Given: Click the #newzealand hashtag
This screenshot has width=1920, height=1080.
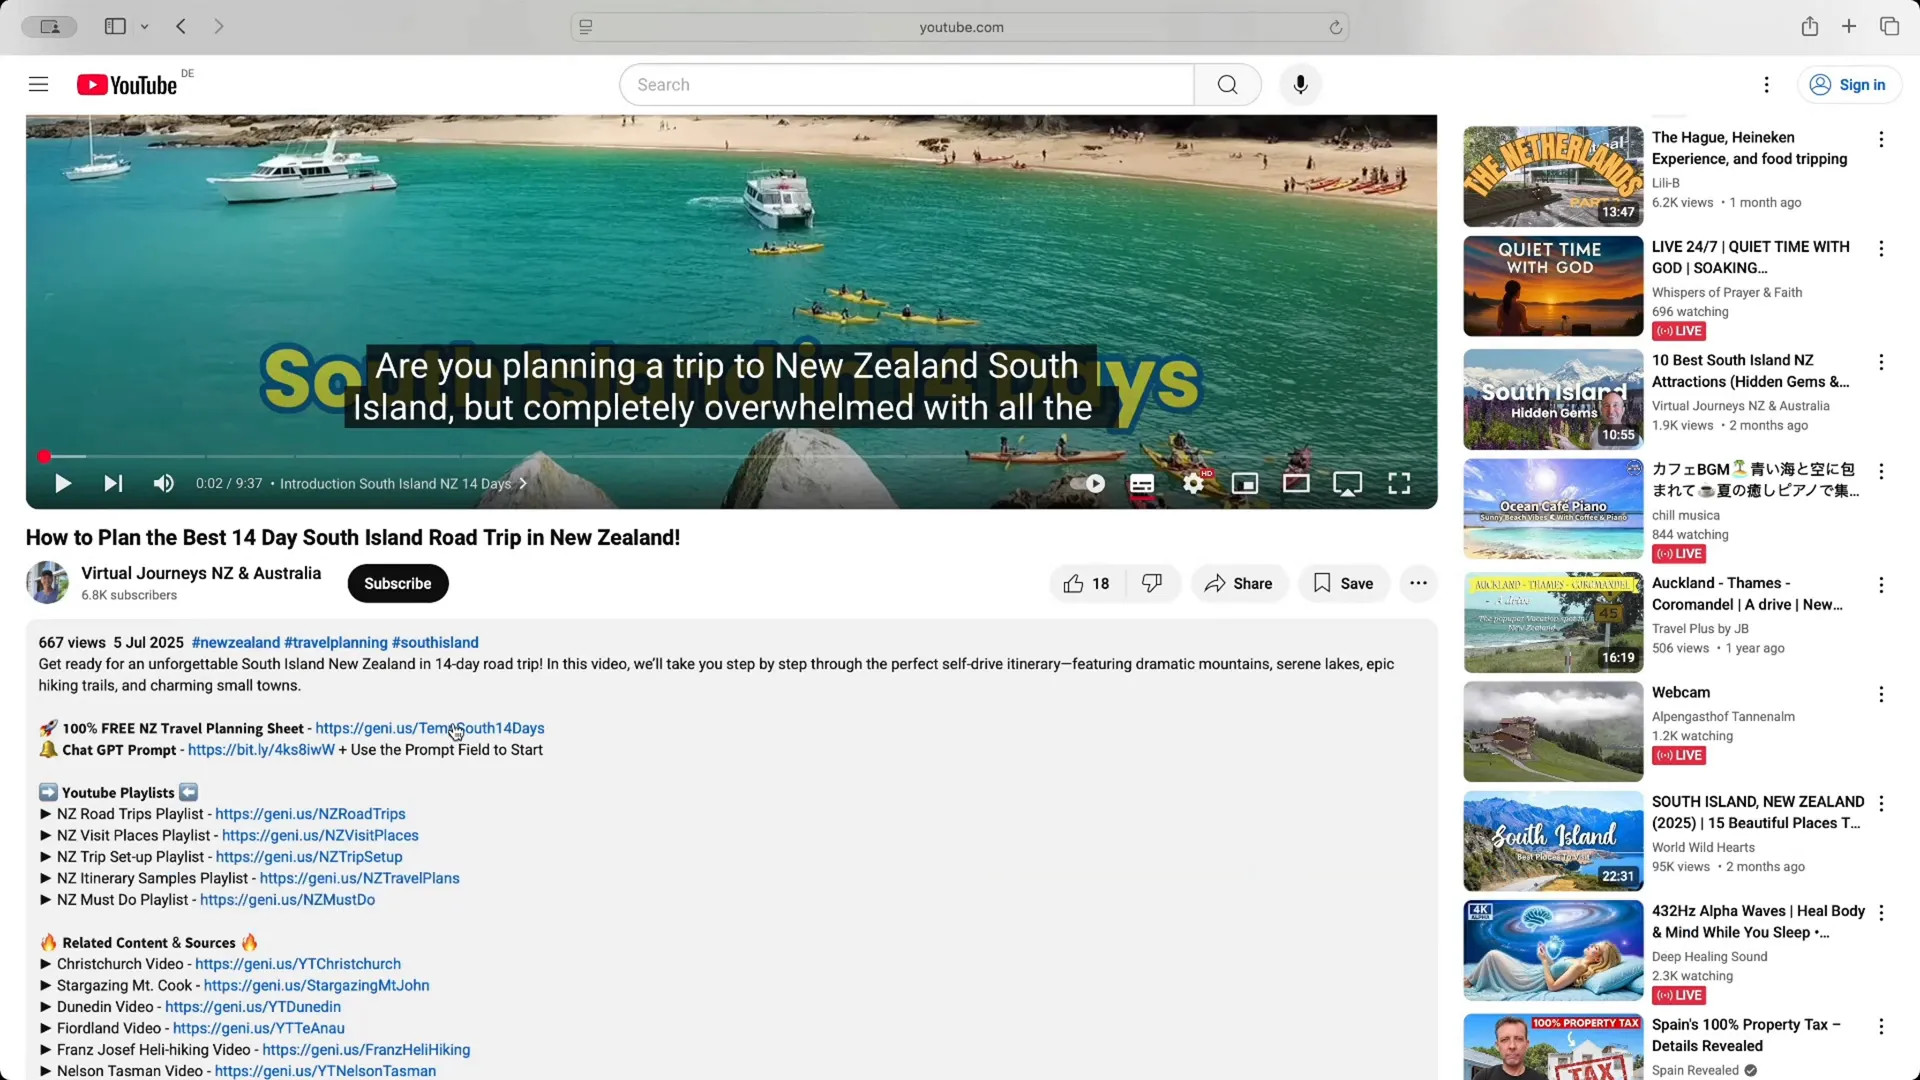Looking at the screenshot, I should pos(236,643).
